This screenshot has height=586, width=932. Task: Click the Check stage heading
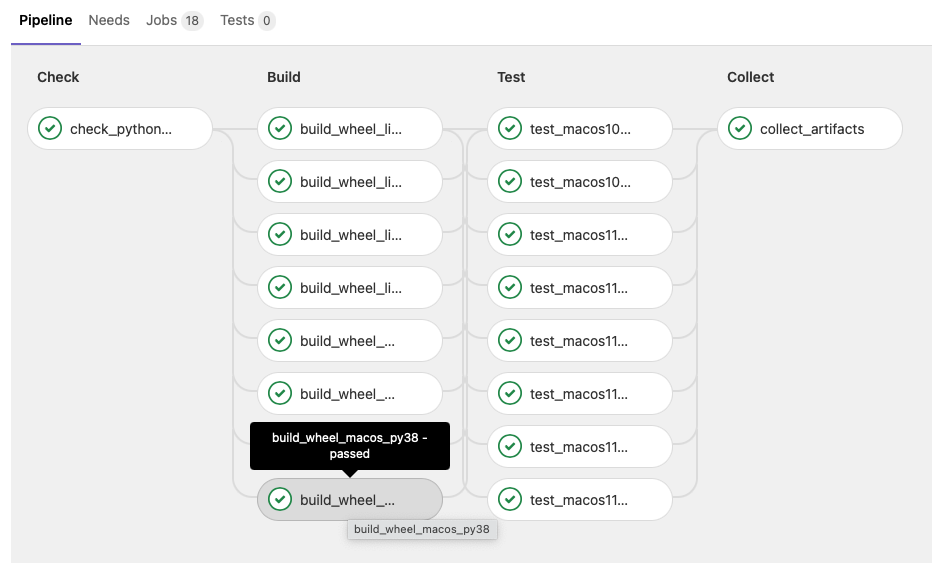coord(58,77)
